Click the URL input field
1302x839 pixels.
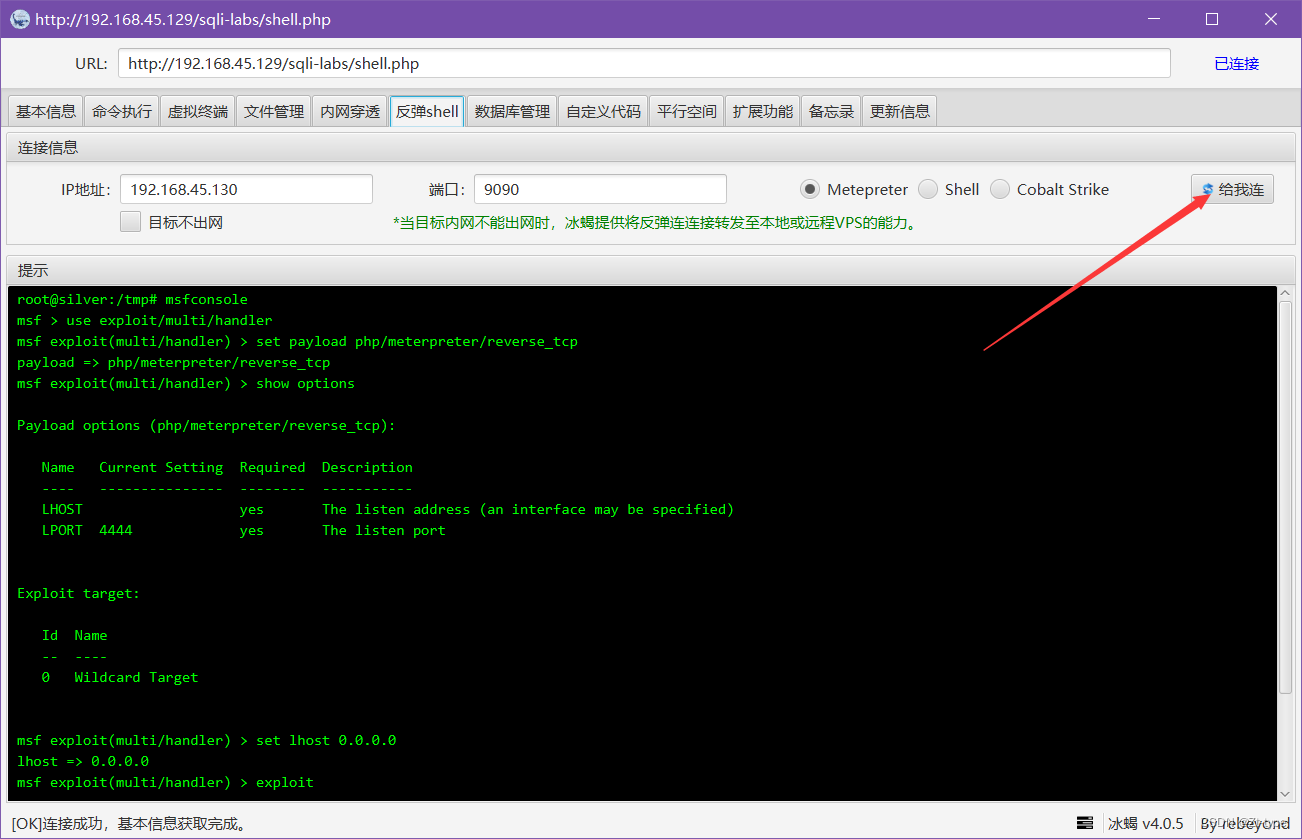coord(644,63)
